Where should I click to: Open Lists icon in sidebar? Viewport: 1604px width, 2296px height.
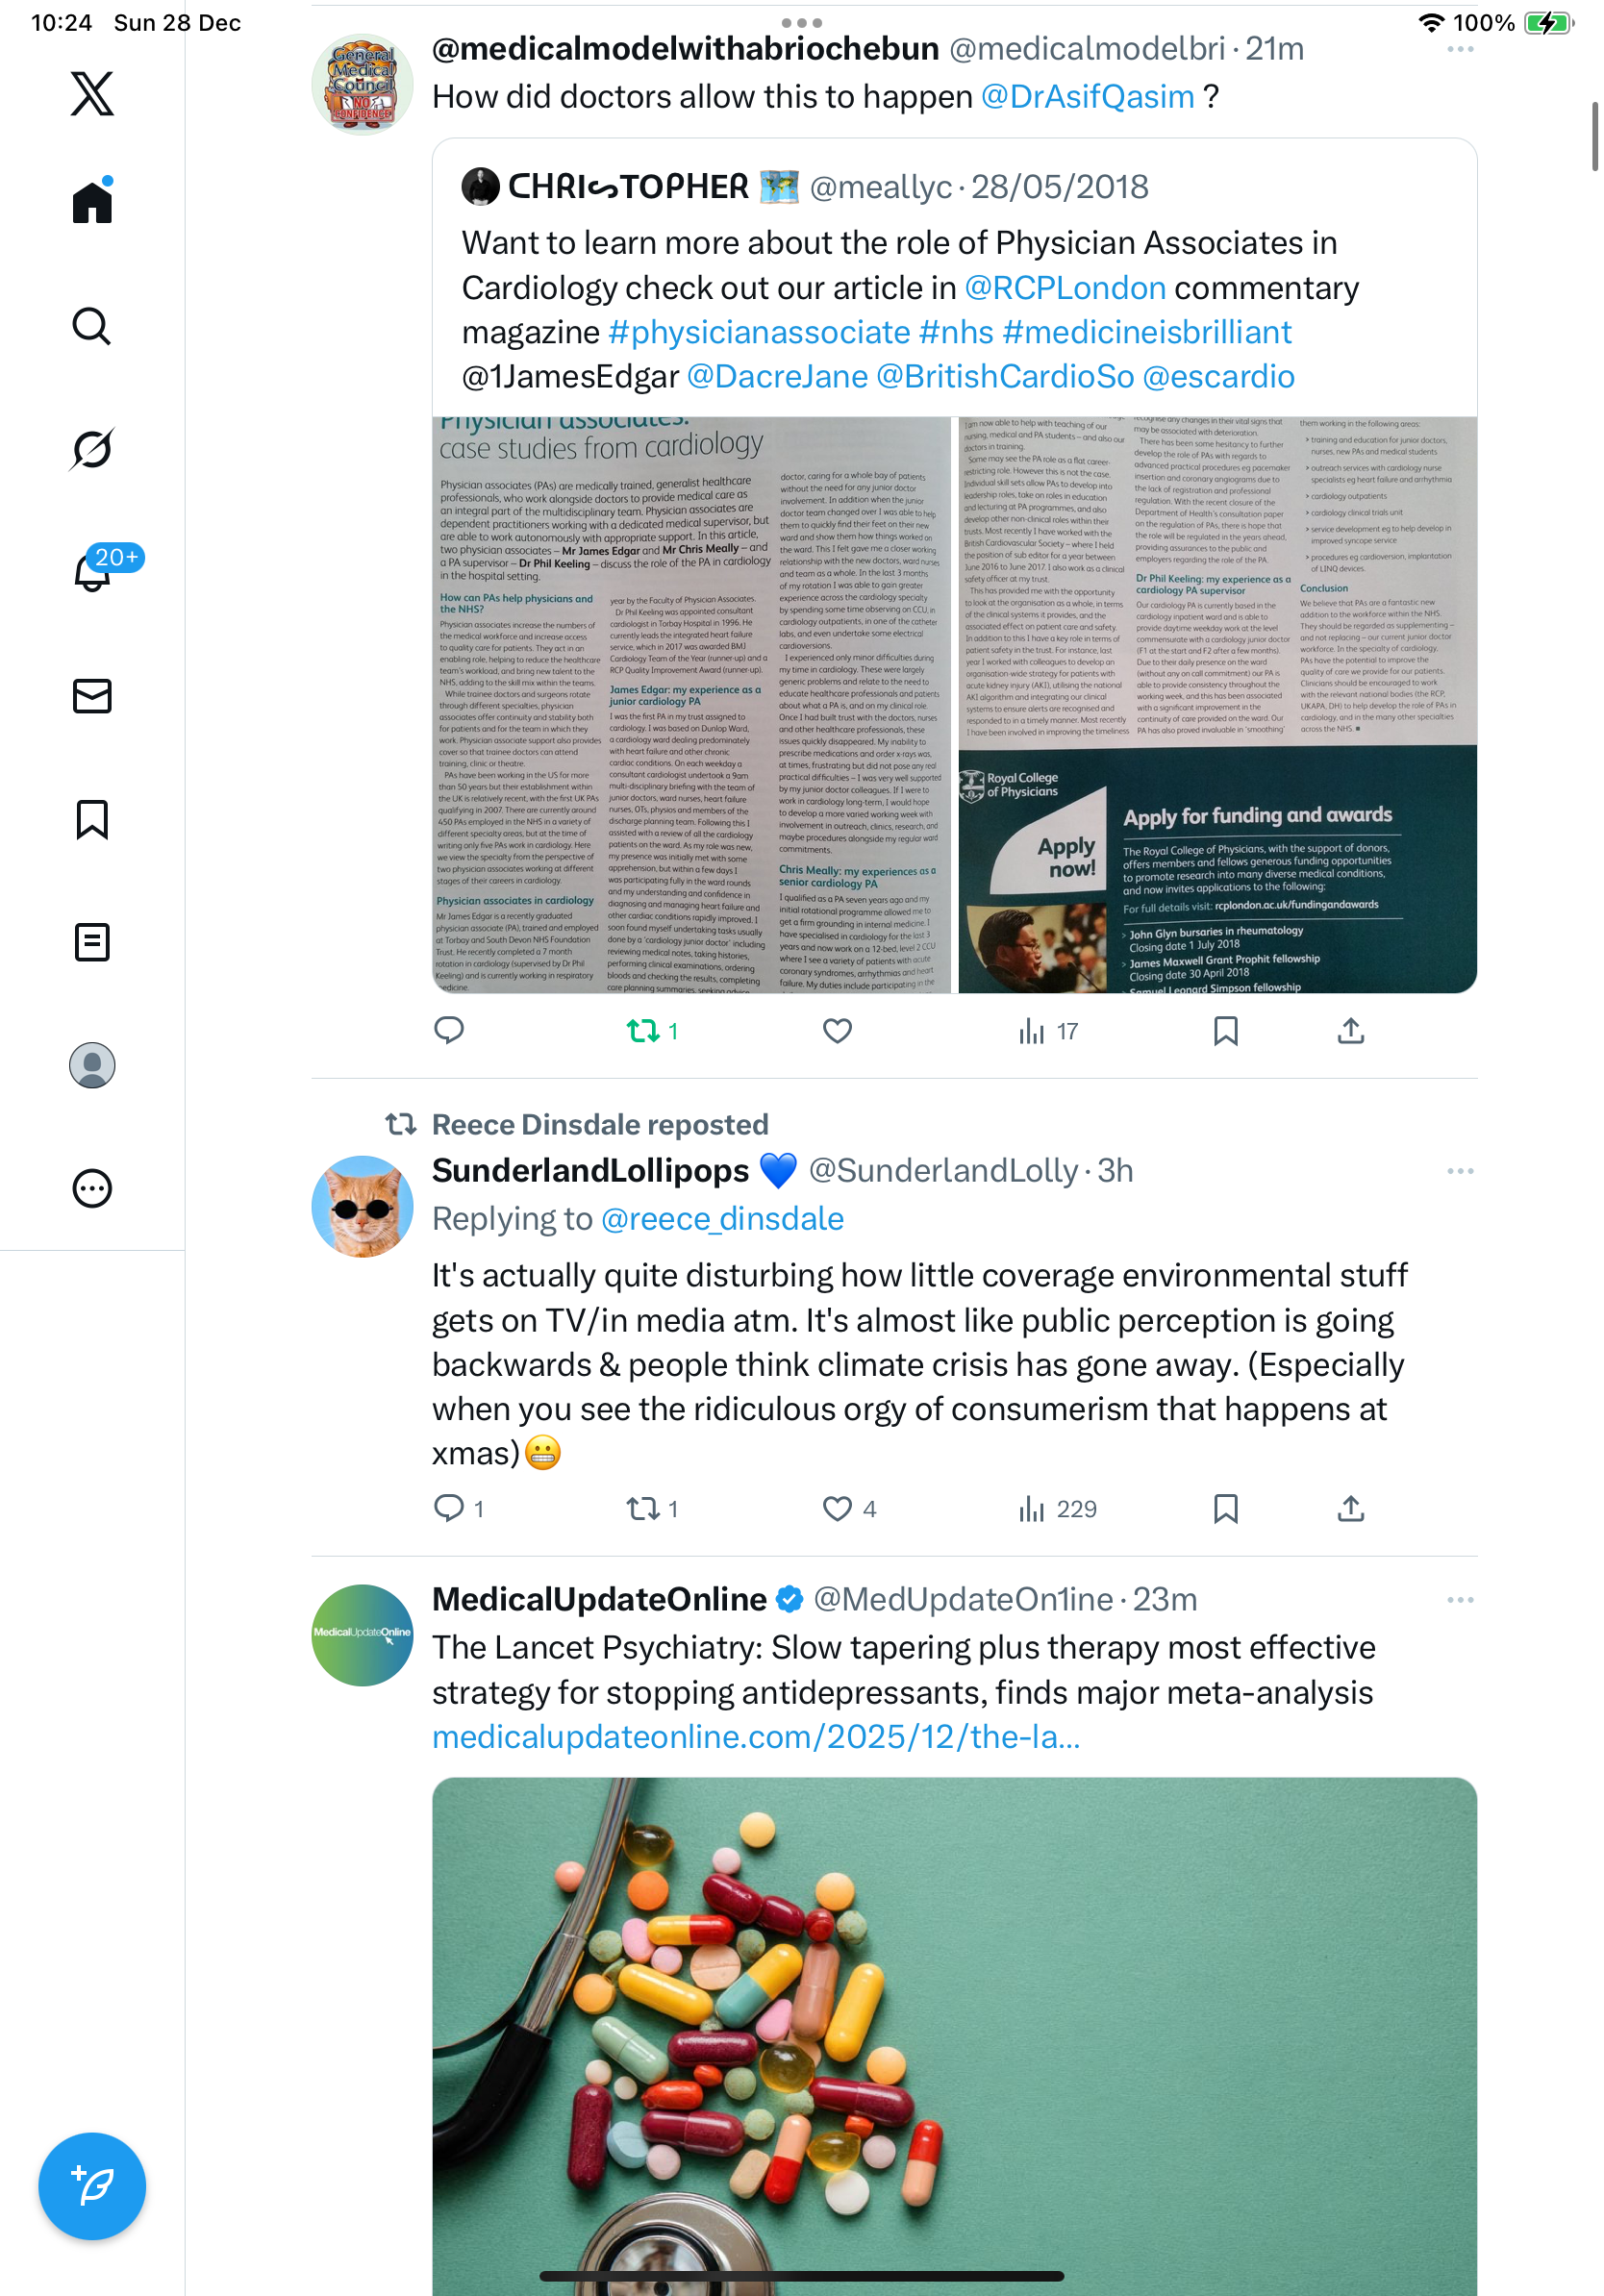point(92,942)
